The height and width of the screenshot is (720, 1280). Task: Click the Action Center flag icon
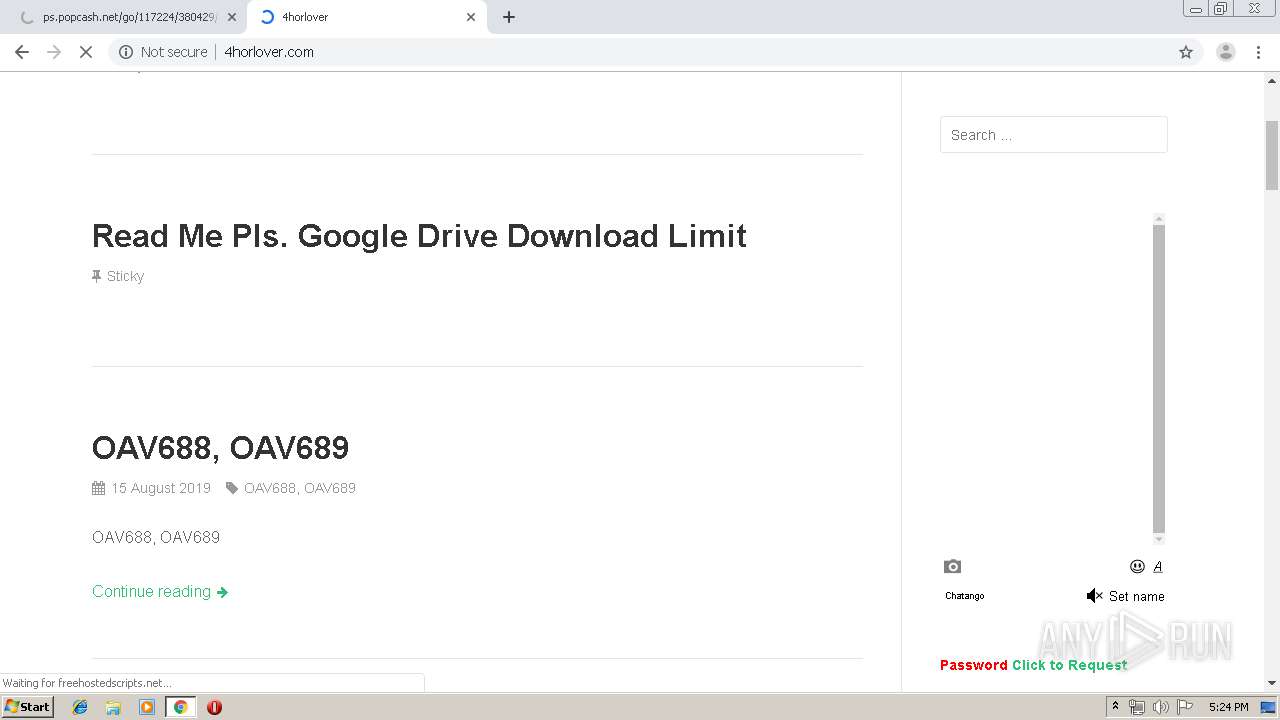click(x=1185, y=707)
